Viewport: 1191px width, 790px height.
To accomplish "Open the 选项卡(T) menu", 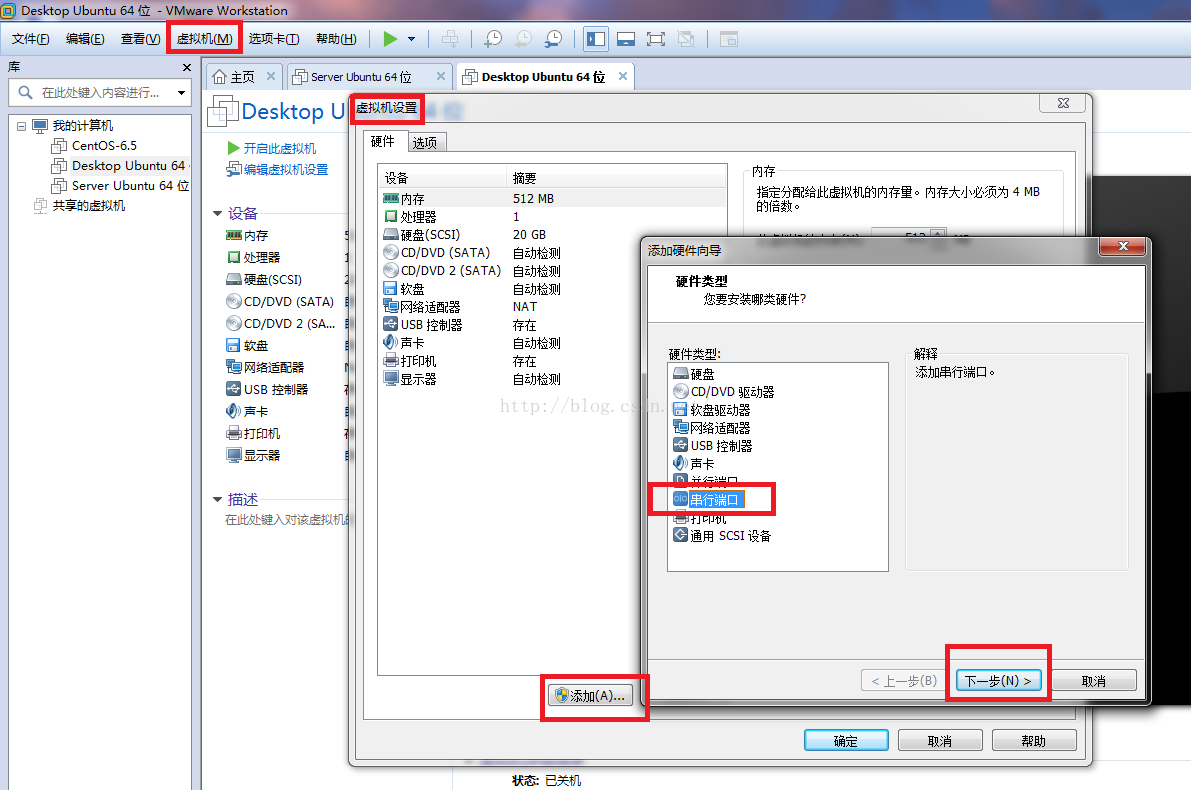I will click(273, 39).
